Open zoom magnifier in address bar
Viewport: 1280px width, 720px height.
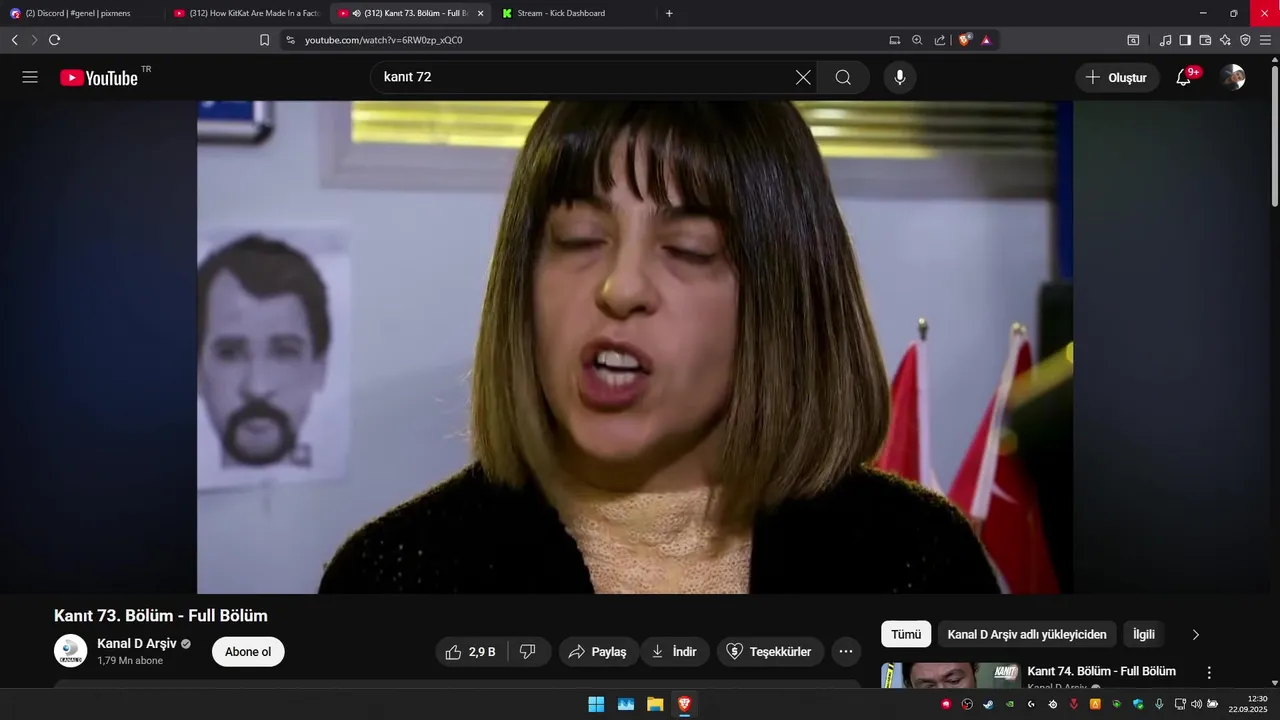click(917, 40)
